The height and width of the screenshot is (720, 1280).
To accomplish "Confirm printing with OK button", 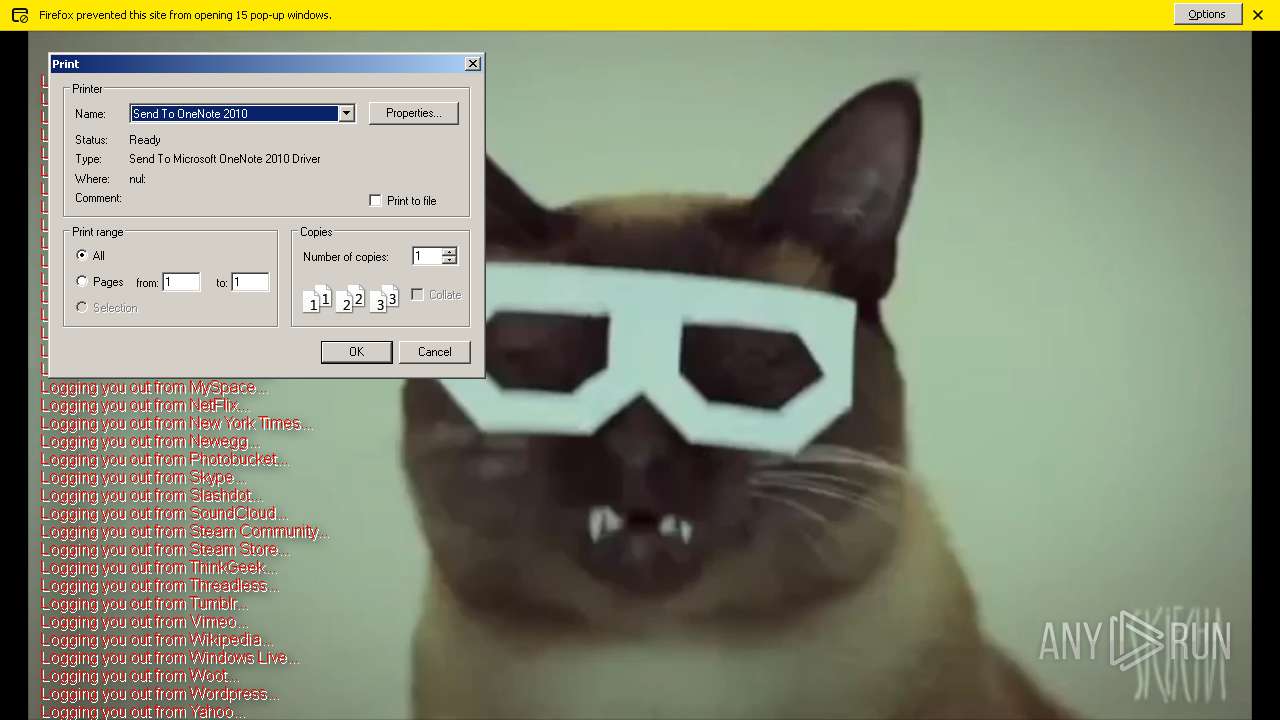I will [x=356, y=352].
